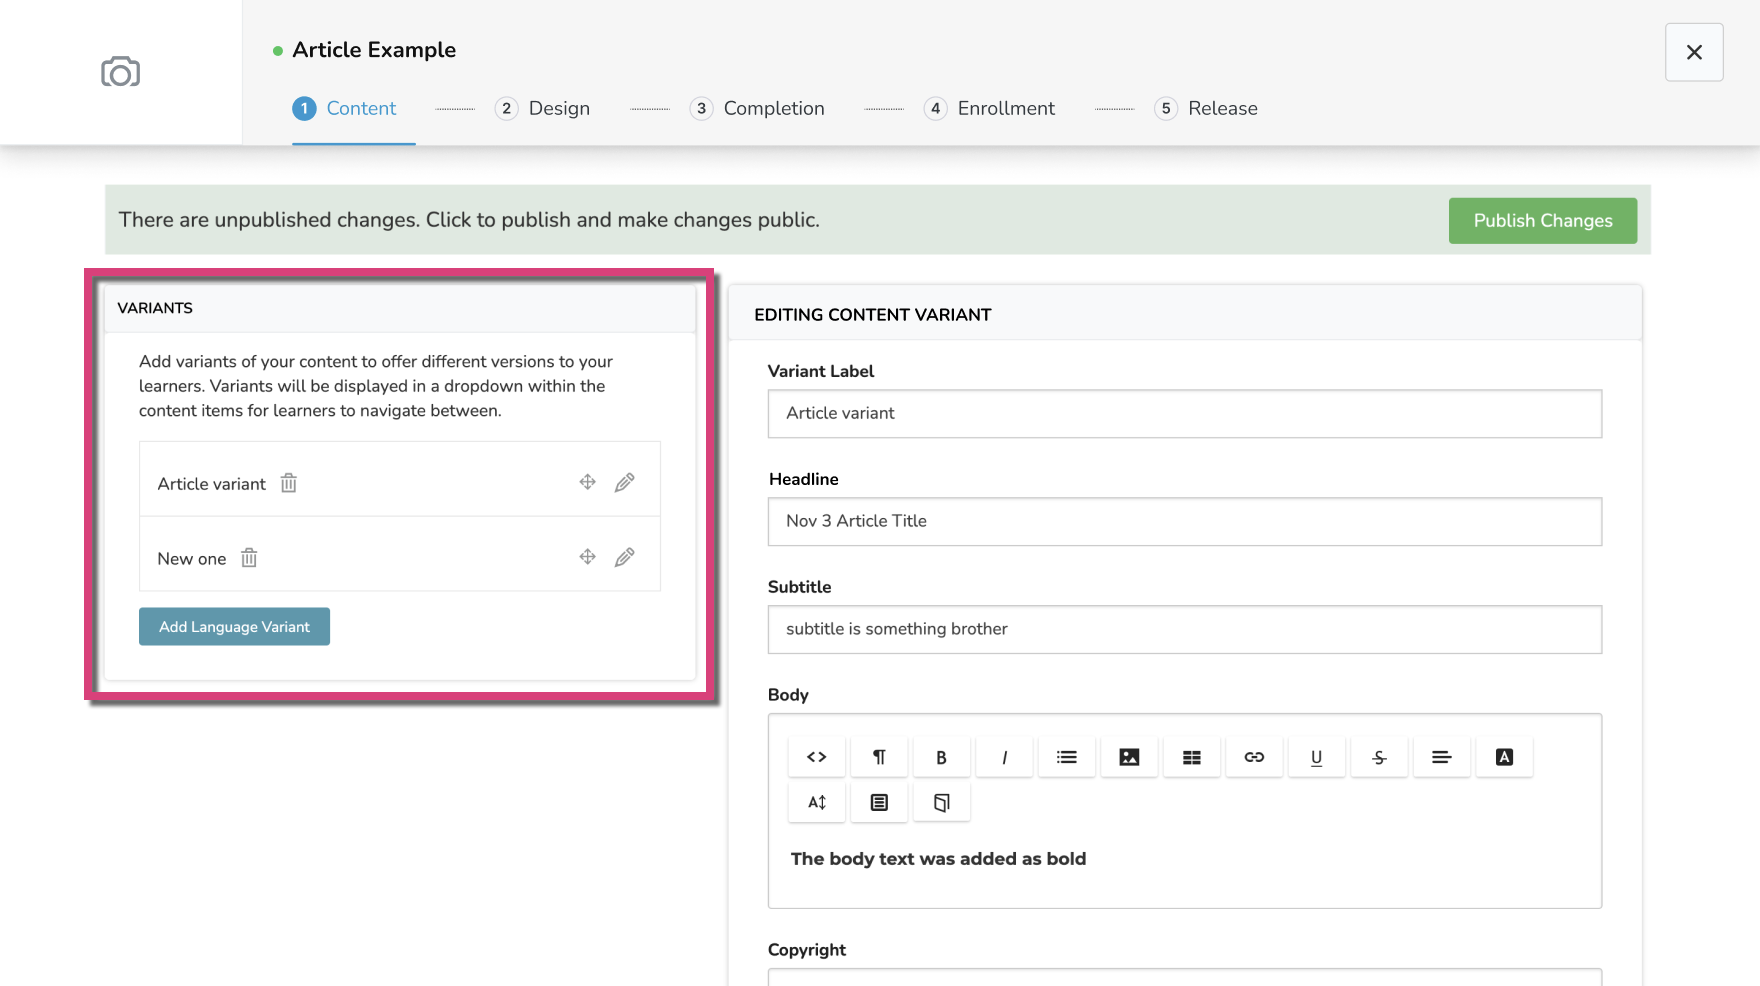Click the Copyright field label
The height and width of the screenshot is (986, 1760).
coord(807,950)
